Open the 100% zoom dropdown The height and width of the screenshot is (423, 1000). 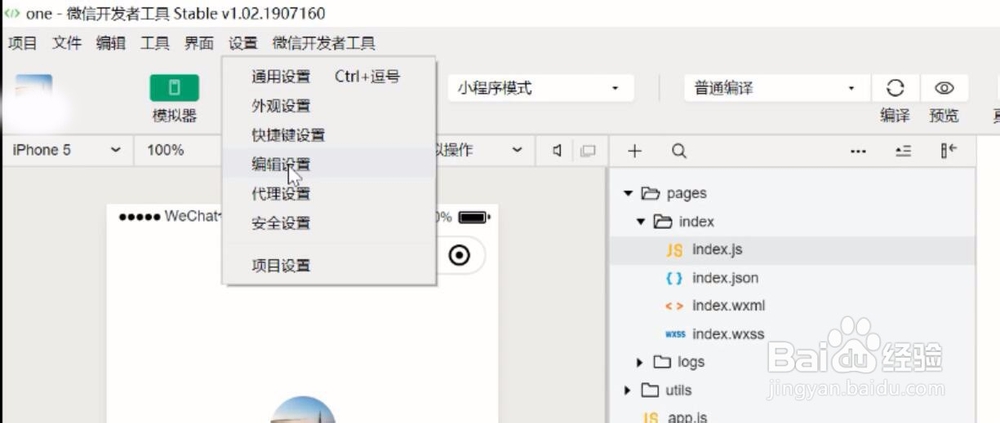(x=175, y=151)
